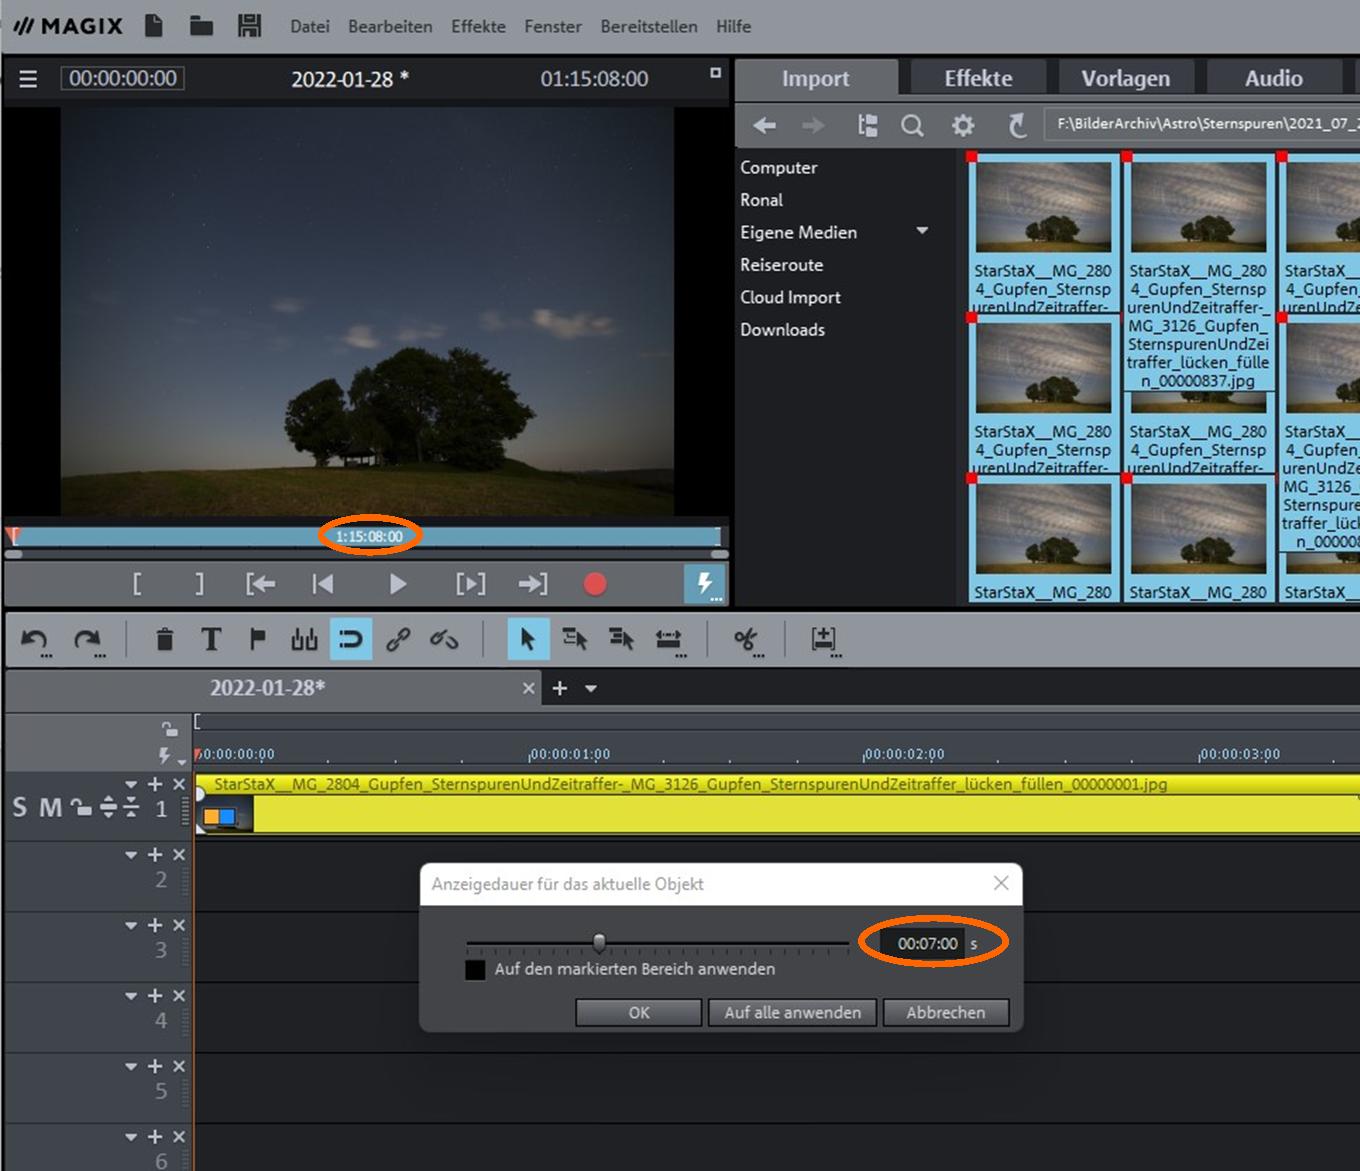Image resolution: width=1360 pixels, height=1171 pixels.
Task: Click the trash delete object icon
Action: [165, 639]
